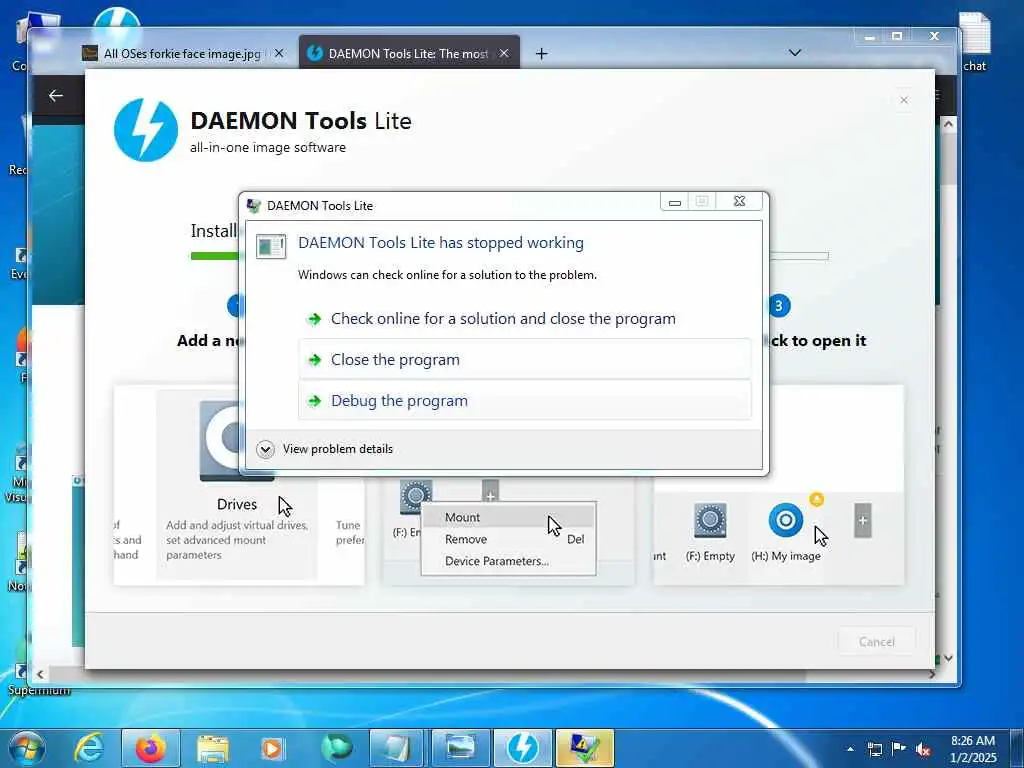1024x768 pixels.
Task: Click the Drives label
Action: [237, 504]
